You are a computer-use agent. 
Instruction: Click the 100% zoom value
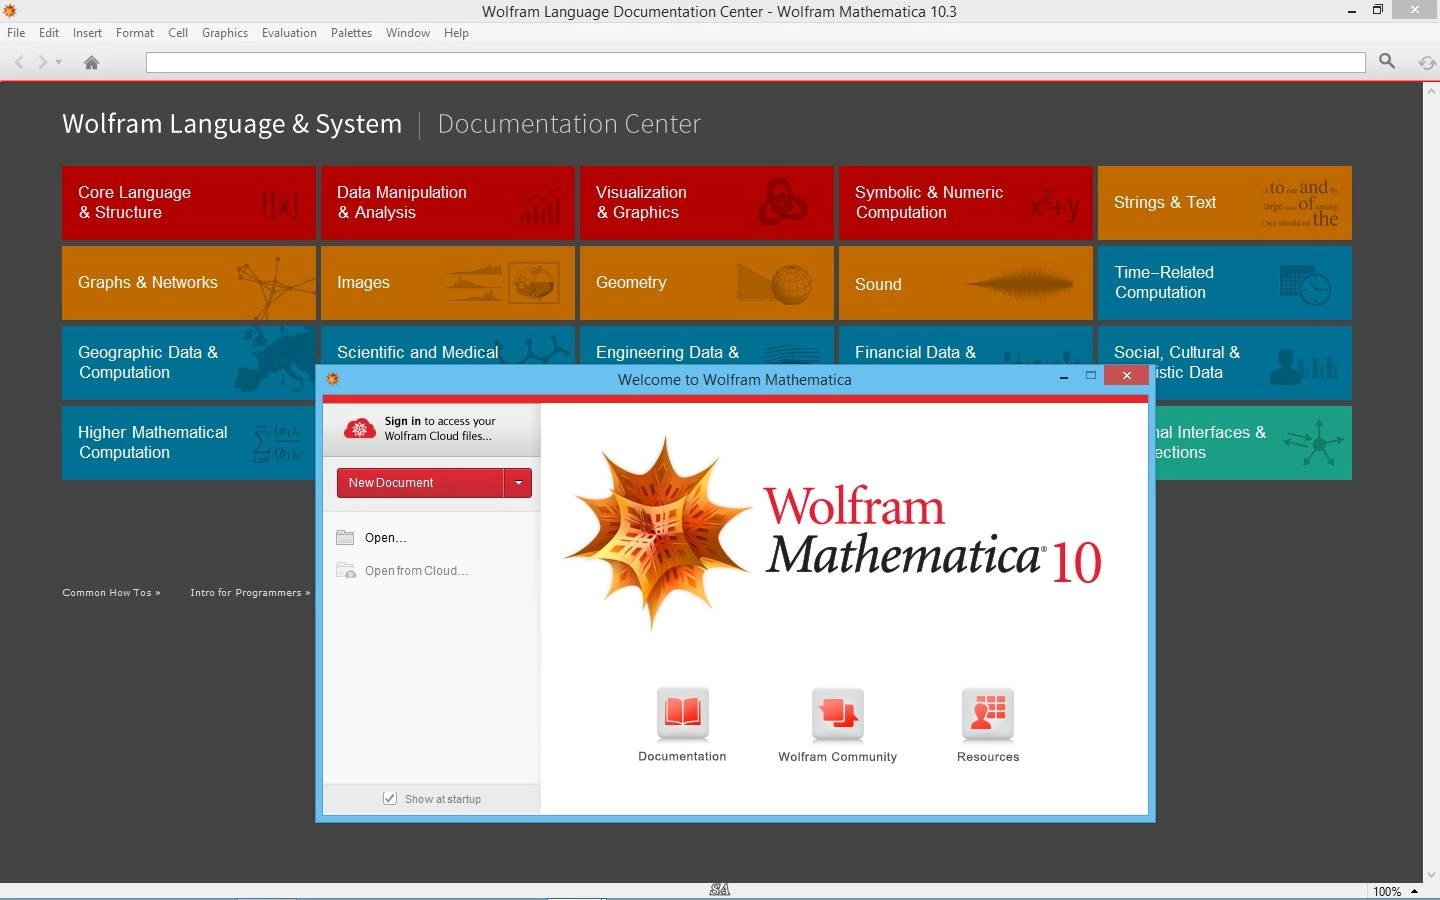tap(1386, 891)
